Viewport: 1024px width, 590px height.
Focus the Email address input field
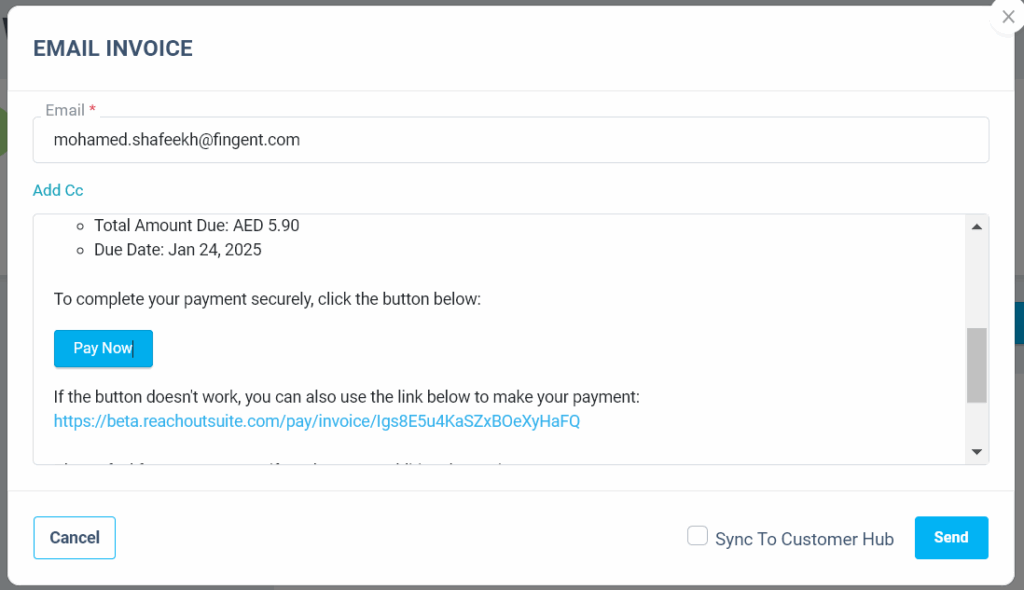tap(510, 140)
